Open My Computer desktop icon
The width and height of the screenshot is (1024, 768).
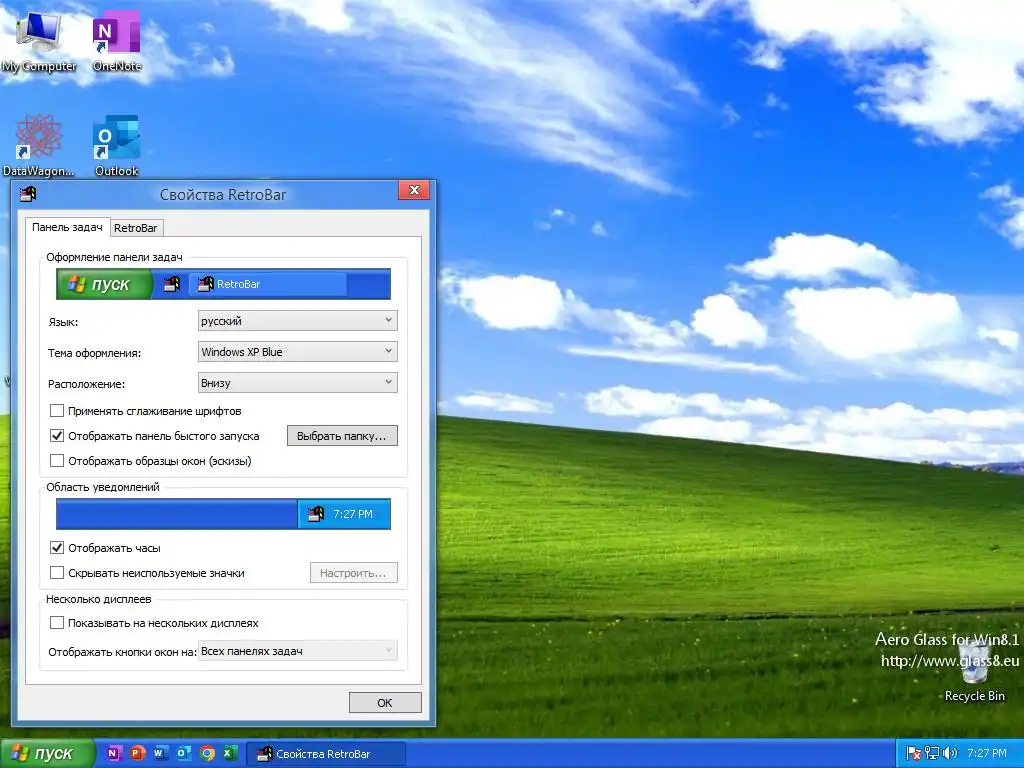[39, 42]
